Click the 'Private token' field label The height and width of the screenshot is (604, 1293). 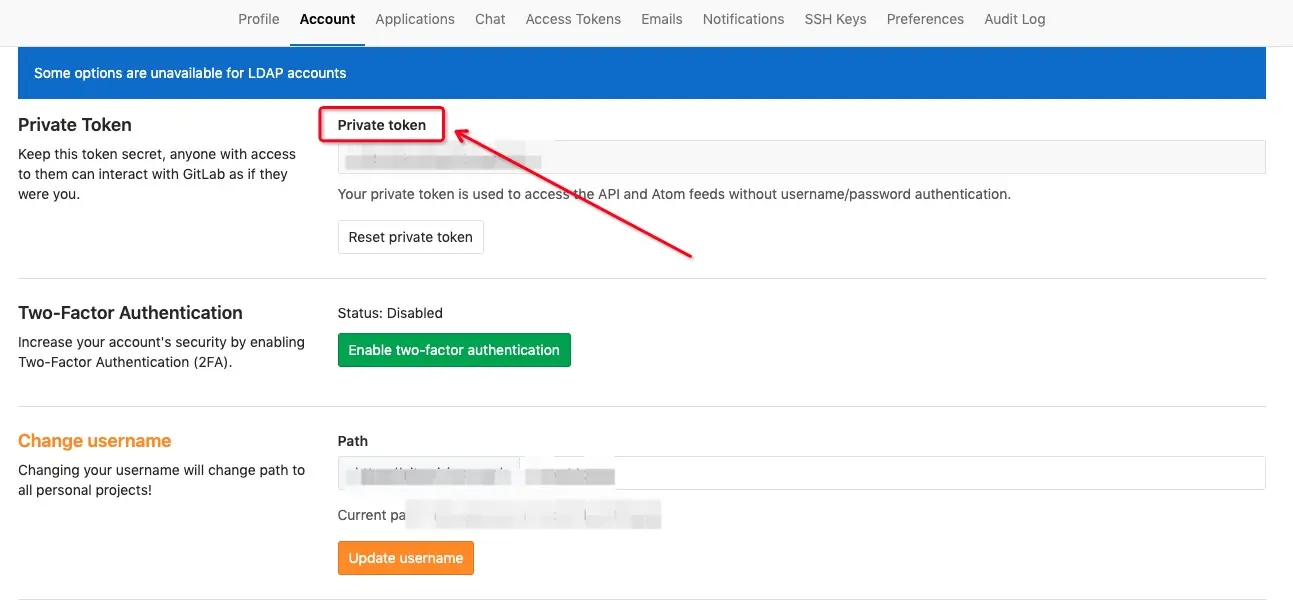[x=381, y=125]
